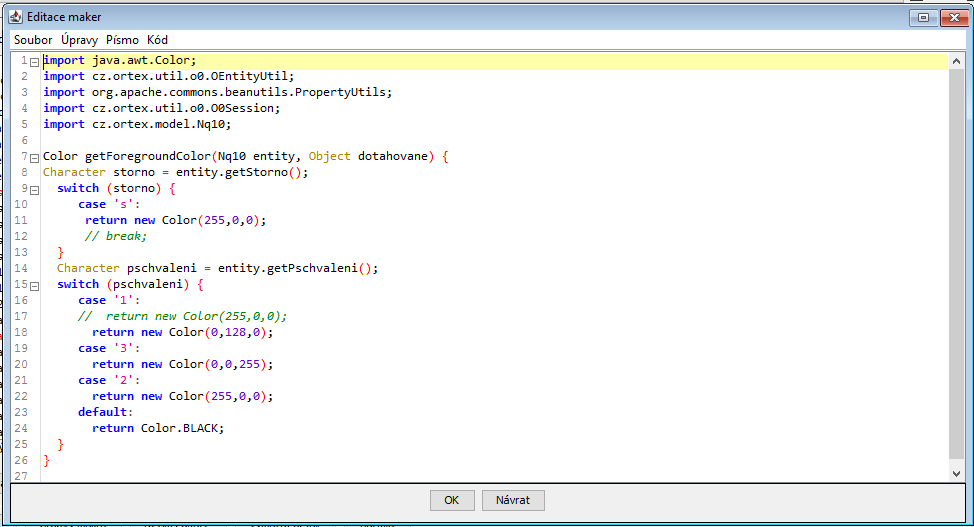Open the Písmo menu

pos(123,40)
